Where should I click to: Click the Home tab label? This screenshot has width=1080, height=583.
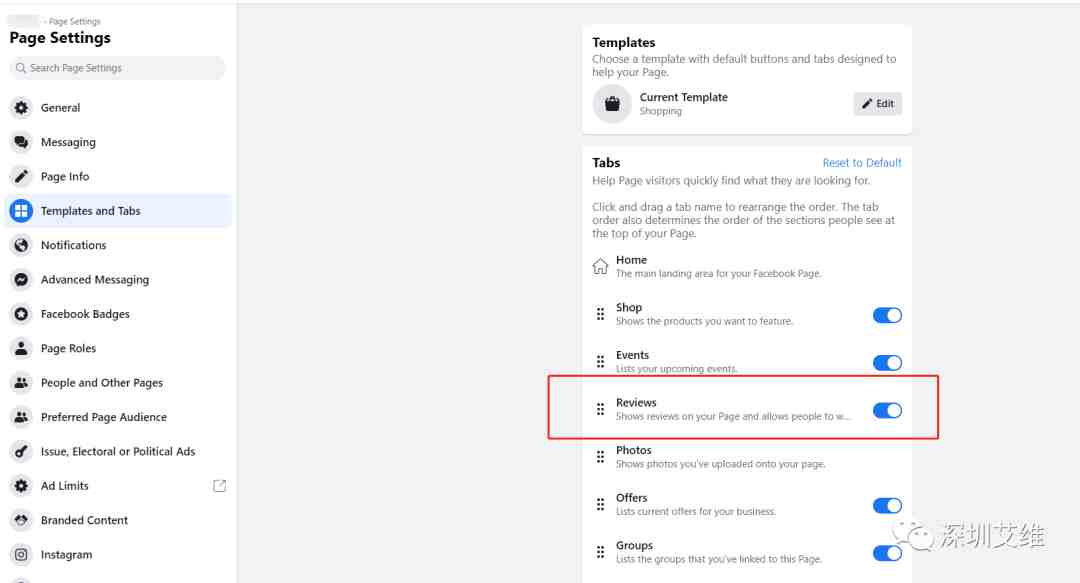tap(631, 260)
